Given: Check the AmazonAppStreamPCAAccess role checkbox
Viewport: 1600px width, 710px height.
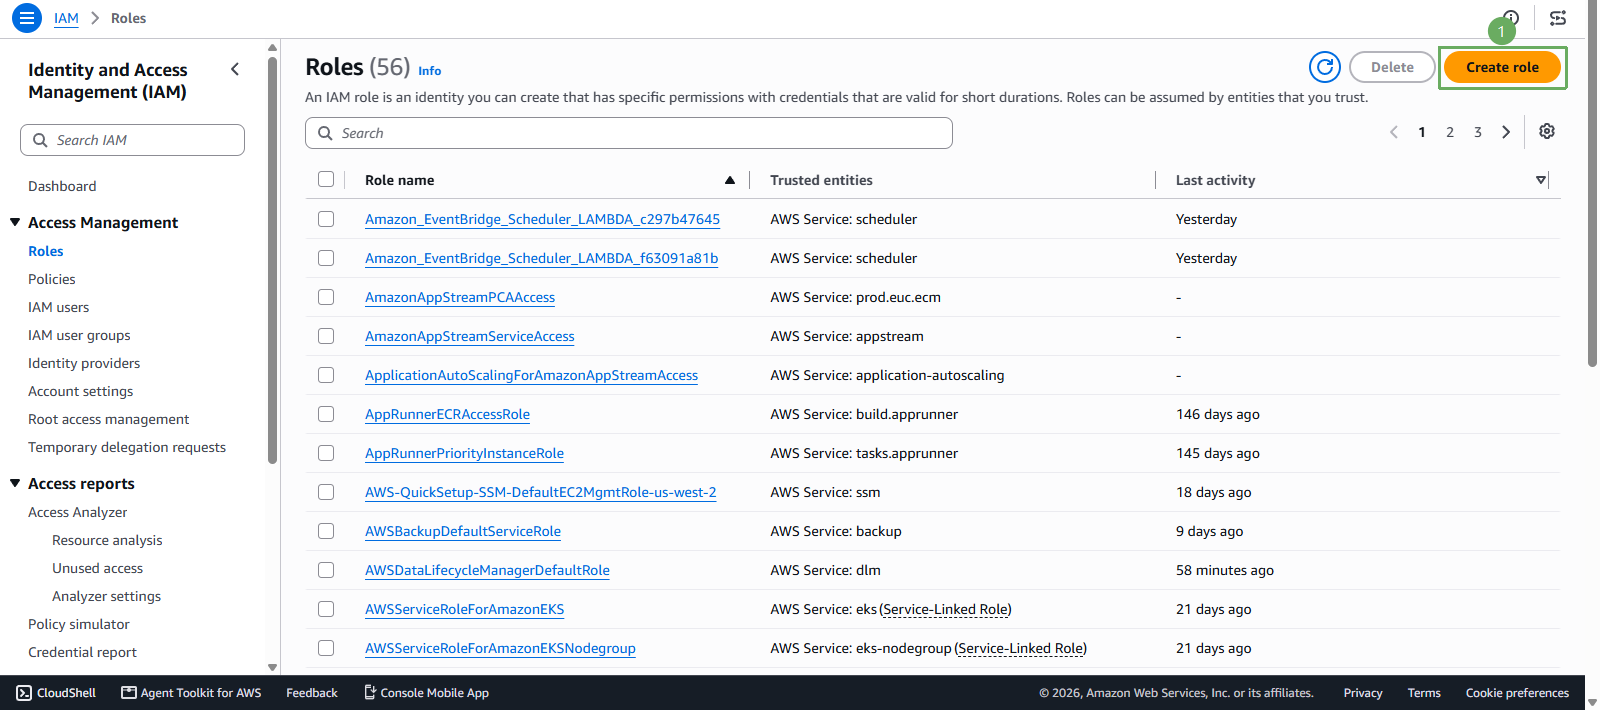Looking at the screenshot, I should click(x=326, y=297).
